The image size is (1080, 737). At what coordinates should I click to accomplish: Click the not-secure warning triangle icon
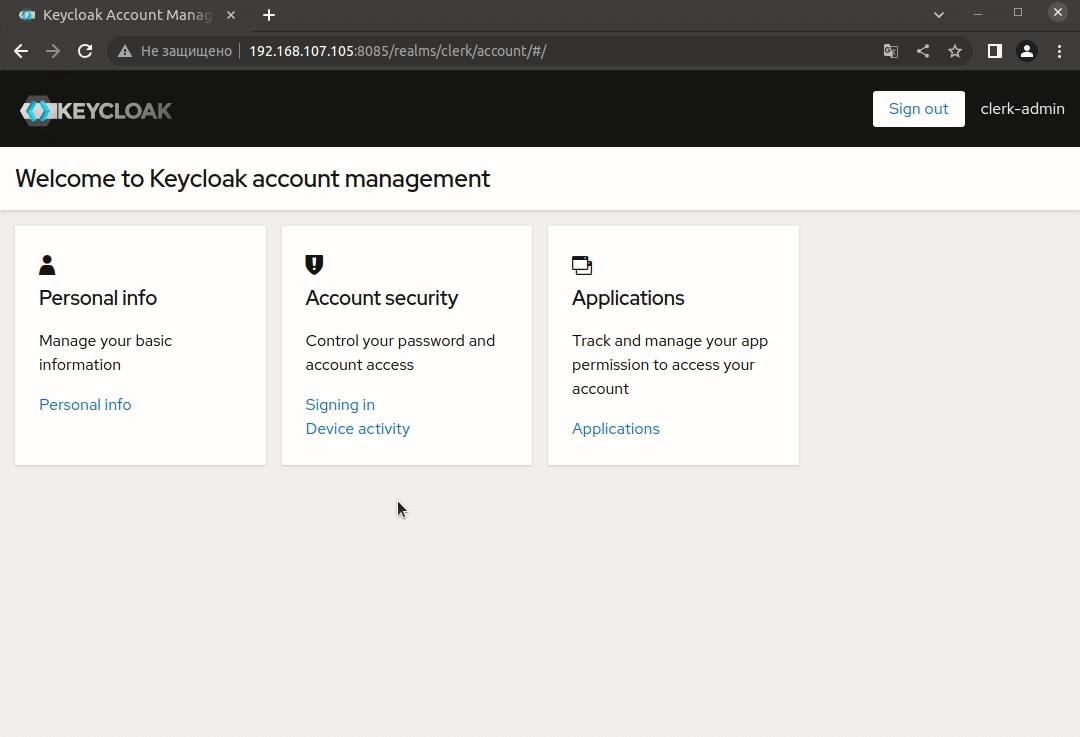(125, 51)
